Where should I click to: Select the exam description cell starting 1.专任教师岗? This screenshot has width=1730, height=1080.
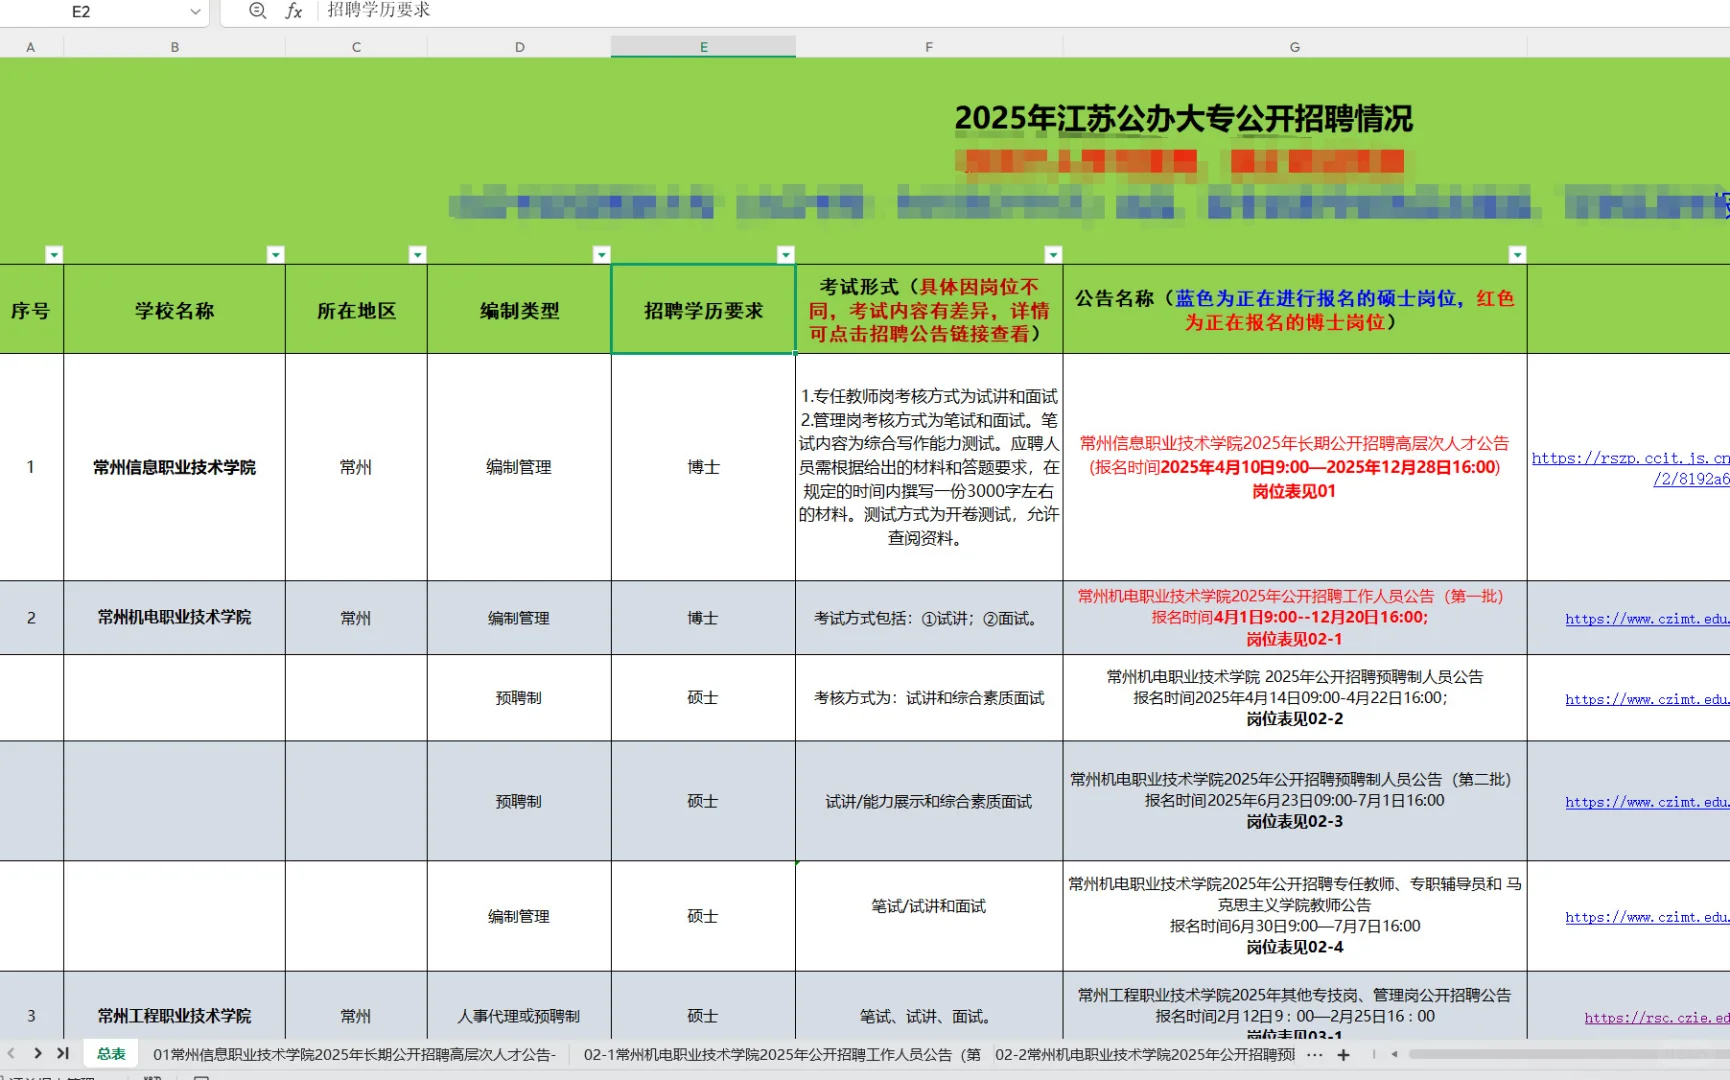929,467
